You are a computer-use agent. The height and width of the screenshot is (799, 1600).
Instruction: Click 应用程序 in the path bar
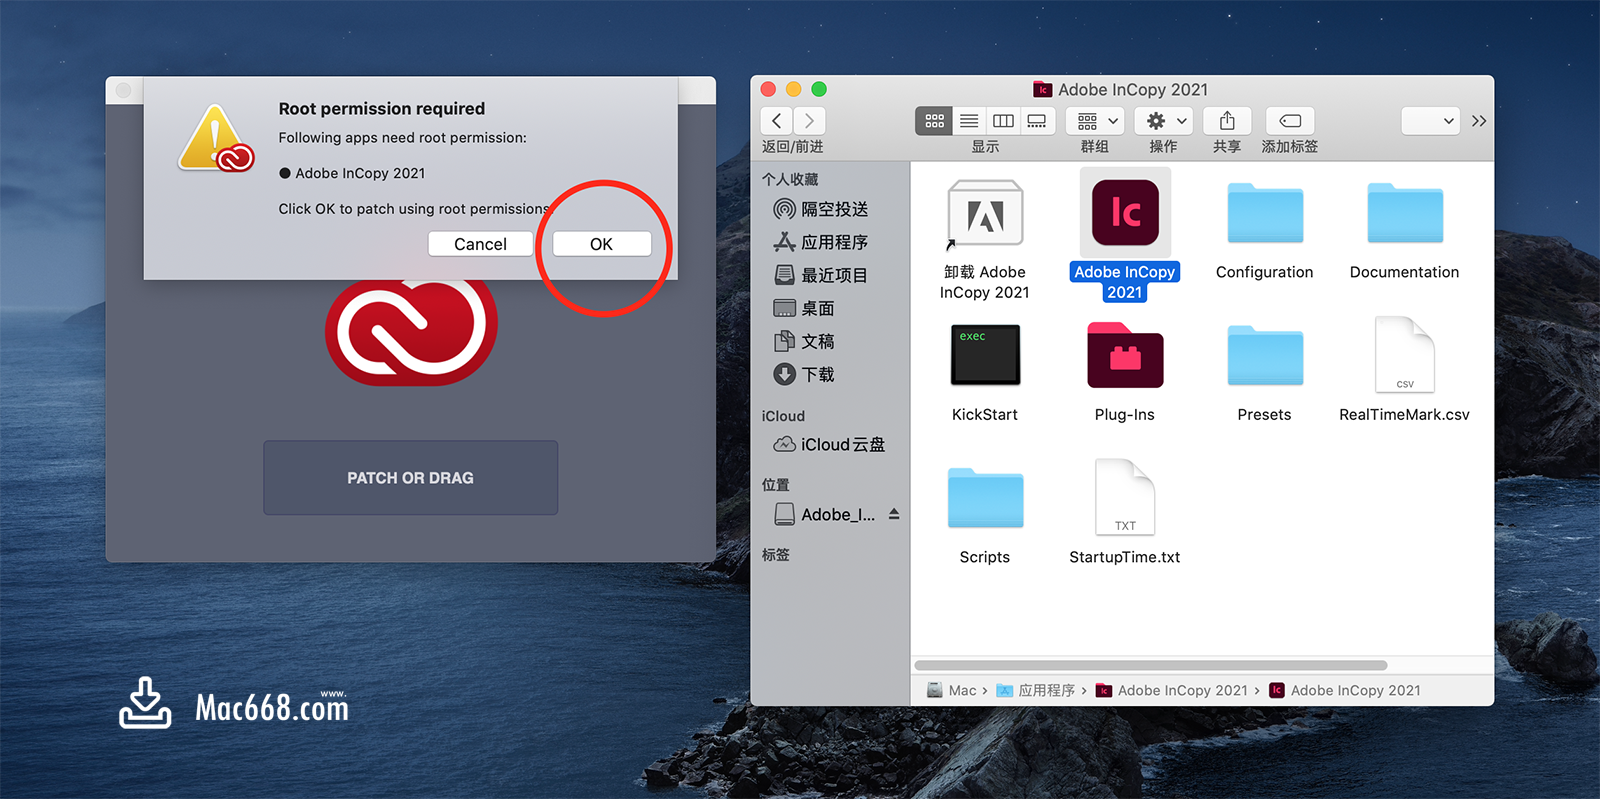click(x=1036, y=690)
